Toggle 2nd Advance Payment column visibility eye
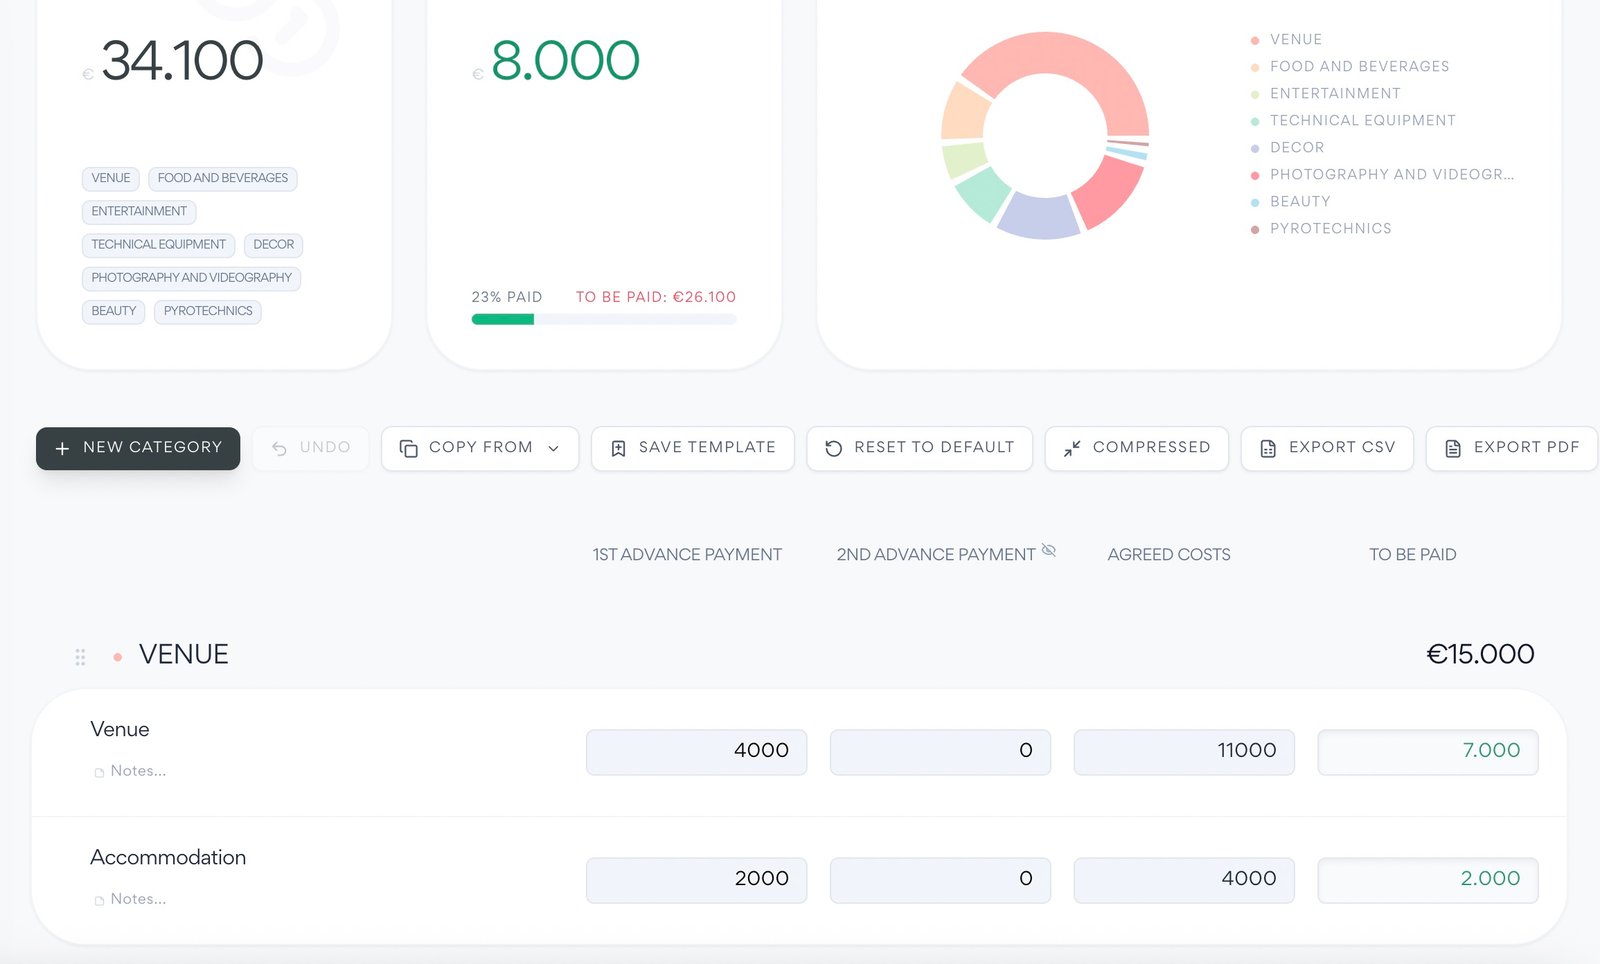Viewport: 1600px width, 964px height. click(1049, 550)
